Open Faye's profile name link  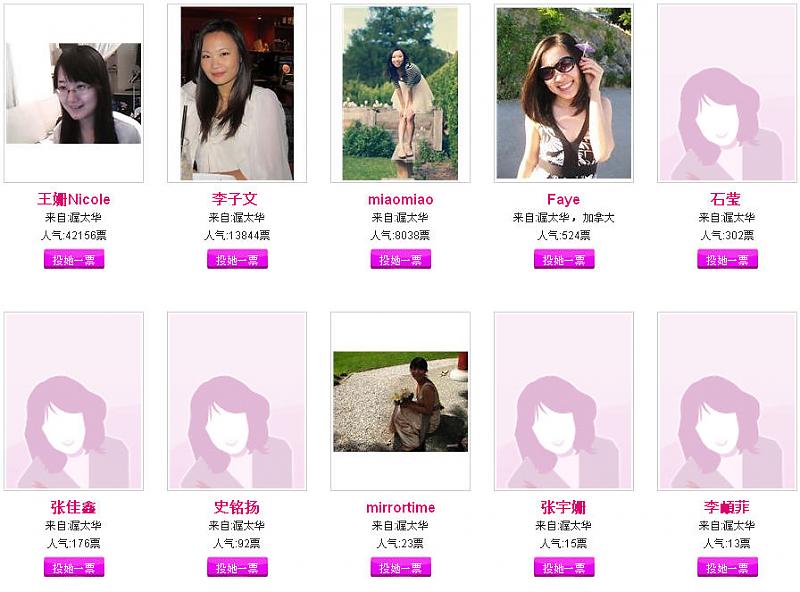coord(563,200)
